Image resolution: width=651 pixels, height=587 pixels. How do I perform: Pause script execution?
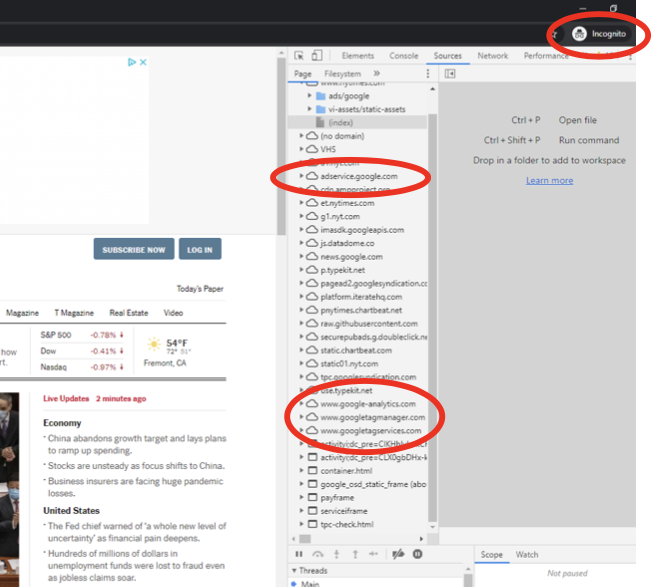tap(299, 554)
